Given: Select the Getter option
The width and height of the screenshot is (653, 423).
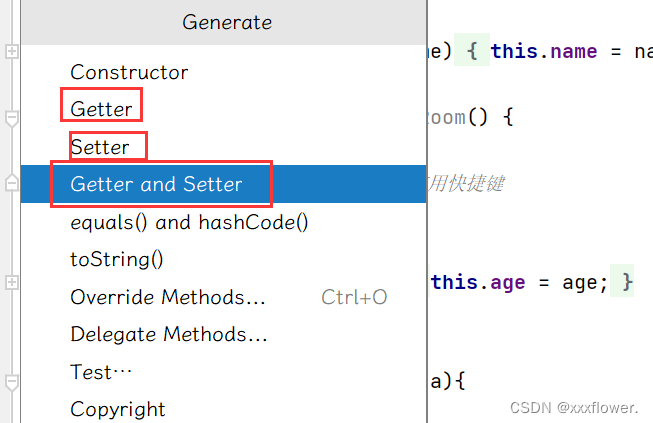Looking at the screenshot, I should coord(101,109).
